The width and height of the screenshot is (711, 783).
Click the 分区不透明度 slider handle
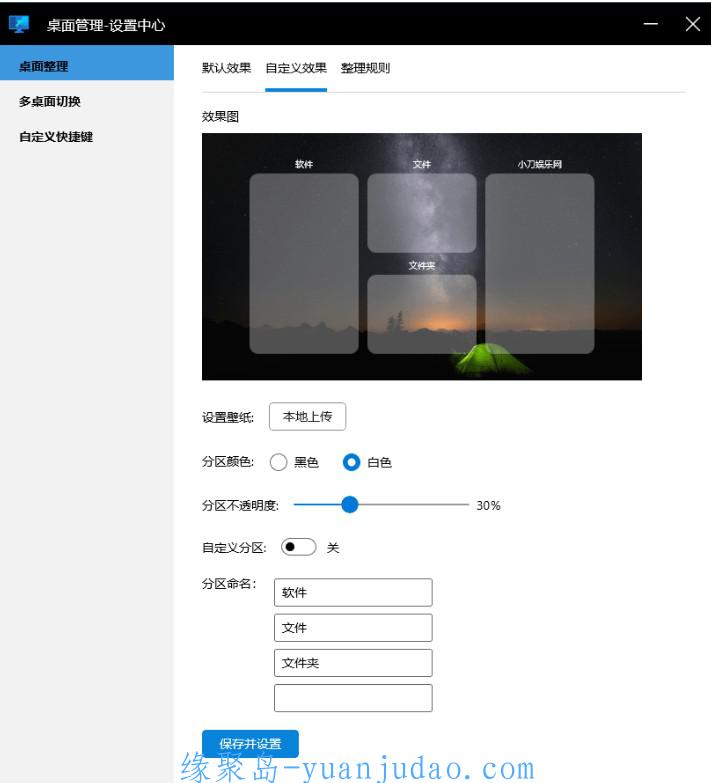tap(350, 505)
